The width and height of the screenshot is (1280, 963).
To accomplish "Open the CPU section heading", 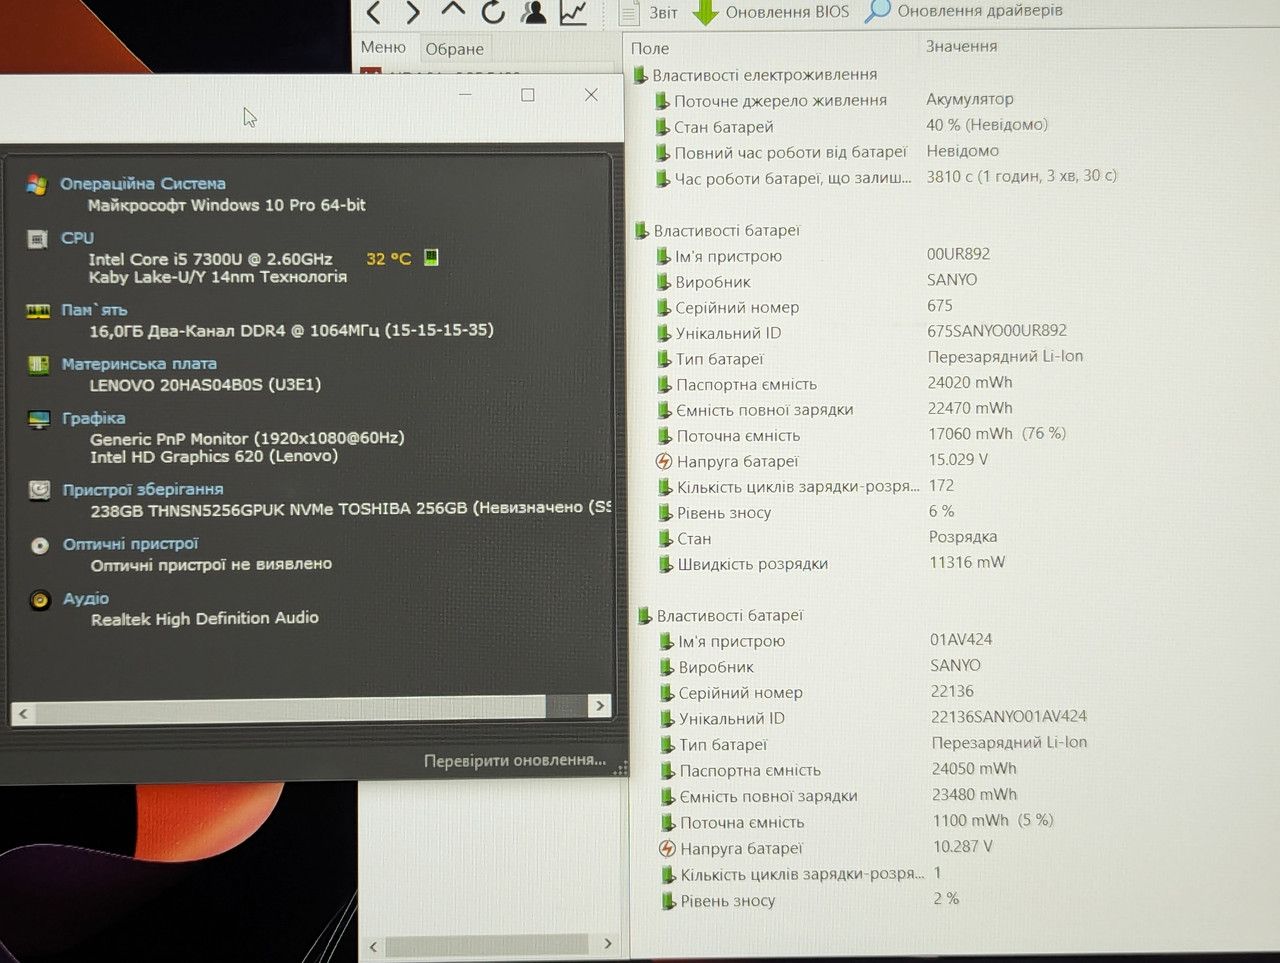I will 77,238.
